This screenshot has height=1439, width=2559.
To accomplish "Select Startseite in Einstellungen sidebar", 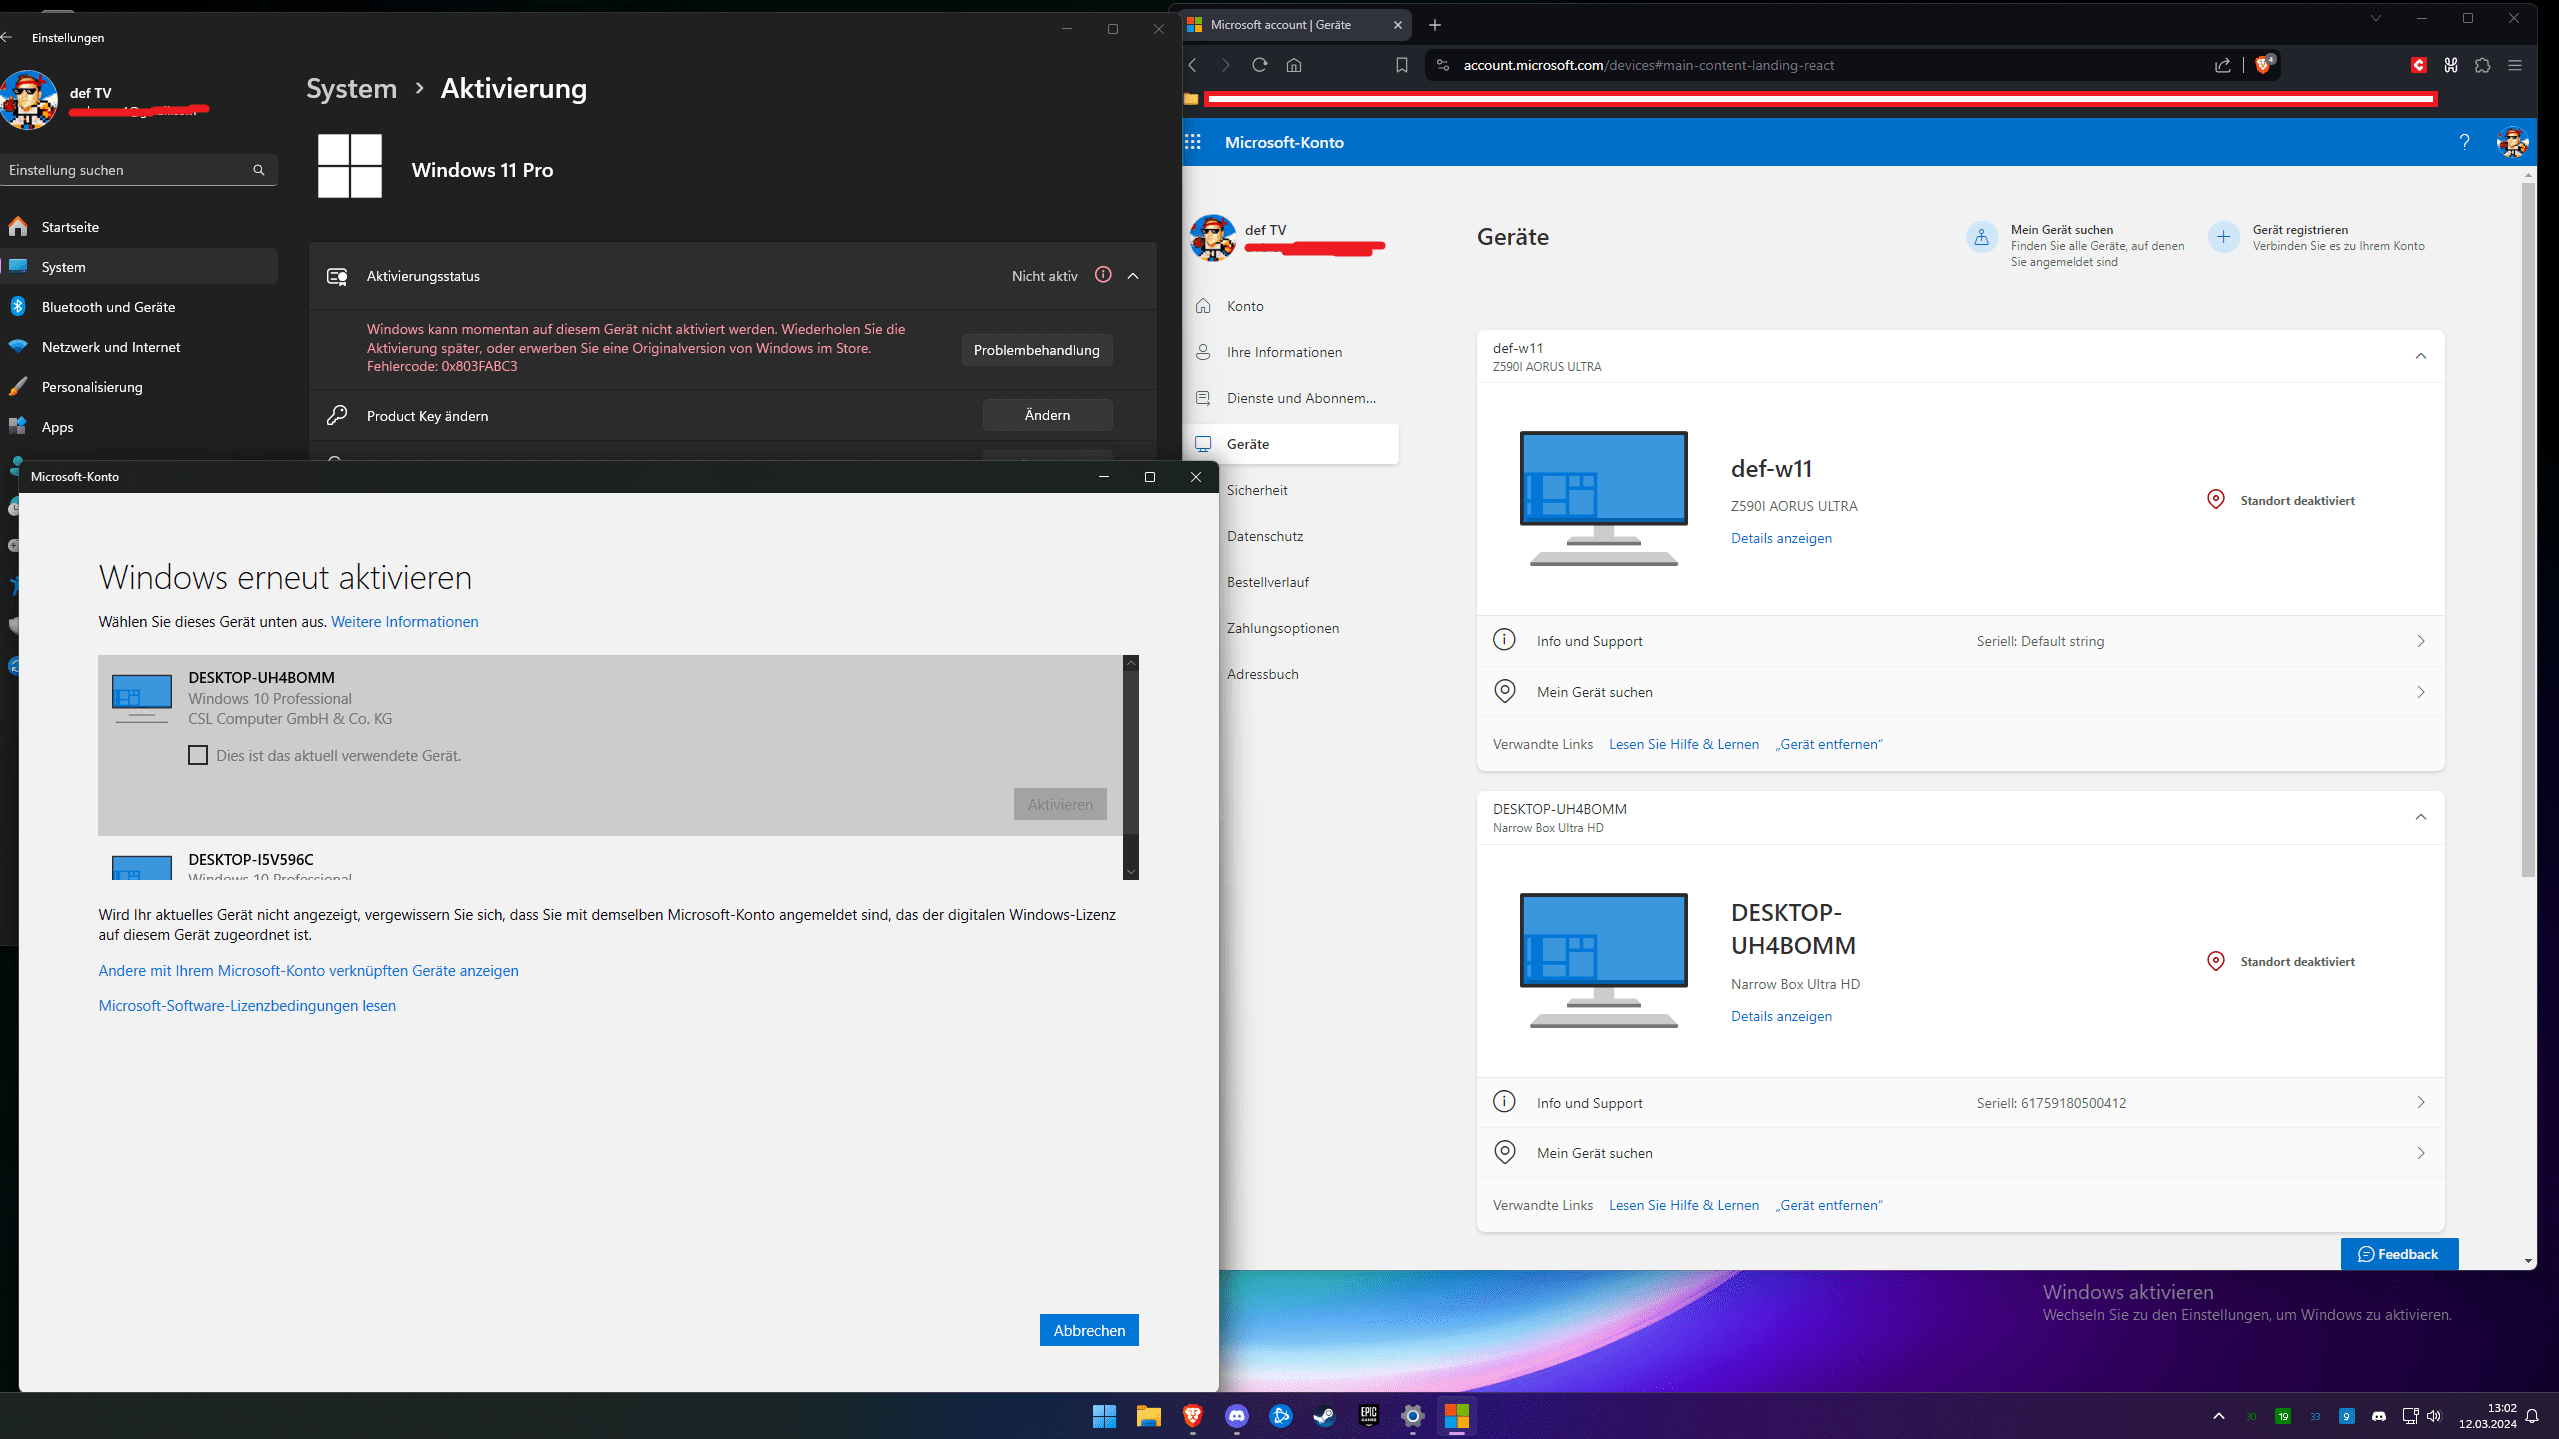I will coord(139,227).
